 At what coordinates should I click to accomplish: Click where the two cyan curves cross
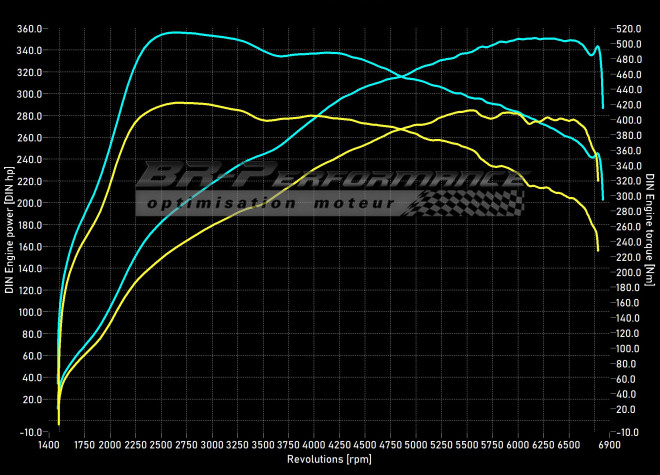point(398,77)
